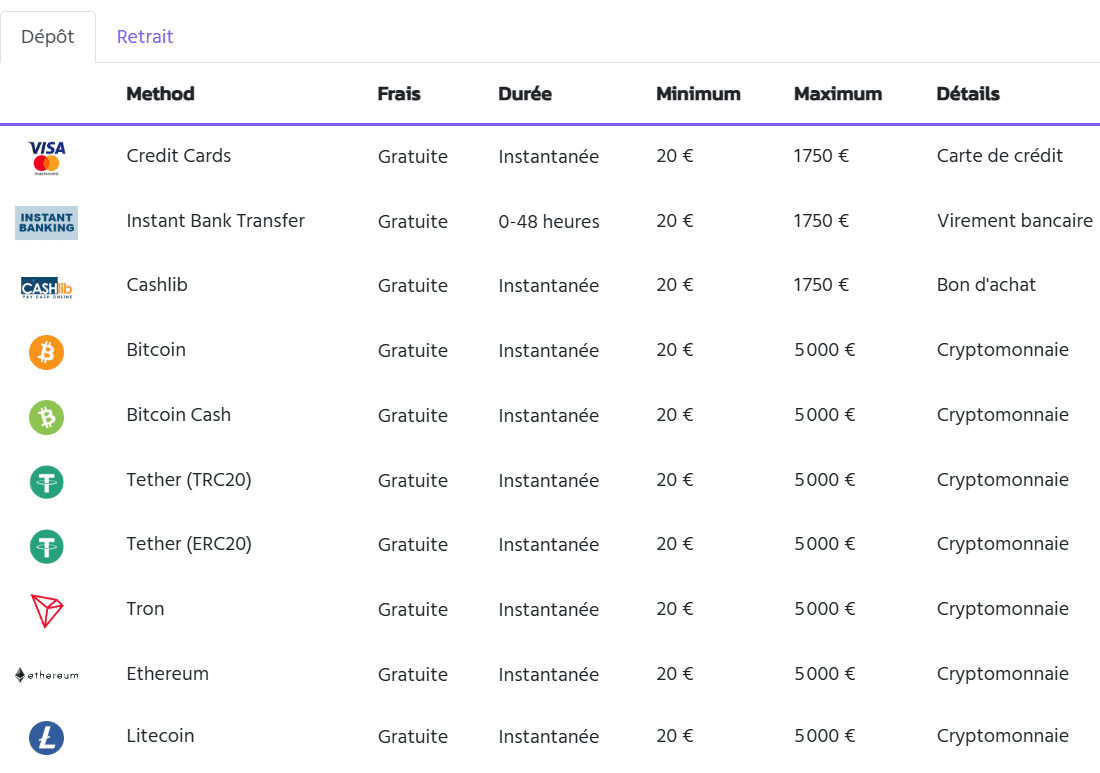Click the Frais column header

(398, 93)
